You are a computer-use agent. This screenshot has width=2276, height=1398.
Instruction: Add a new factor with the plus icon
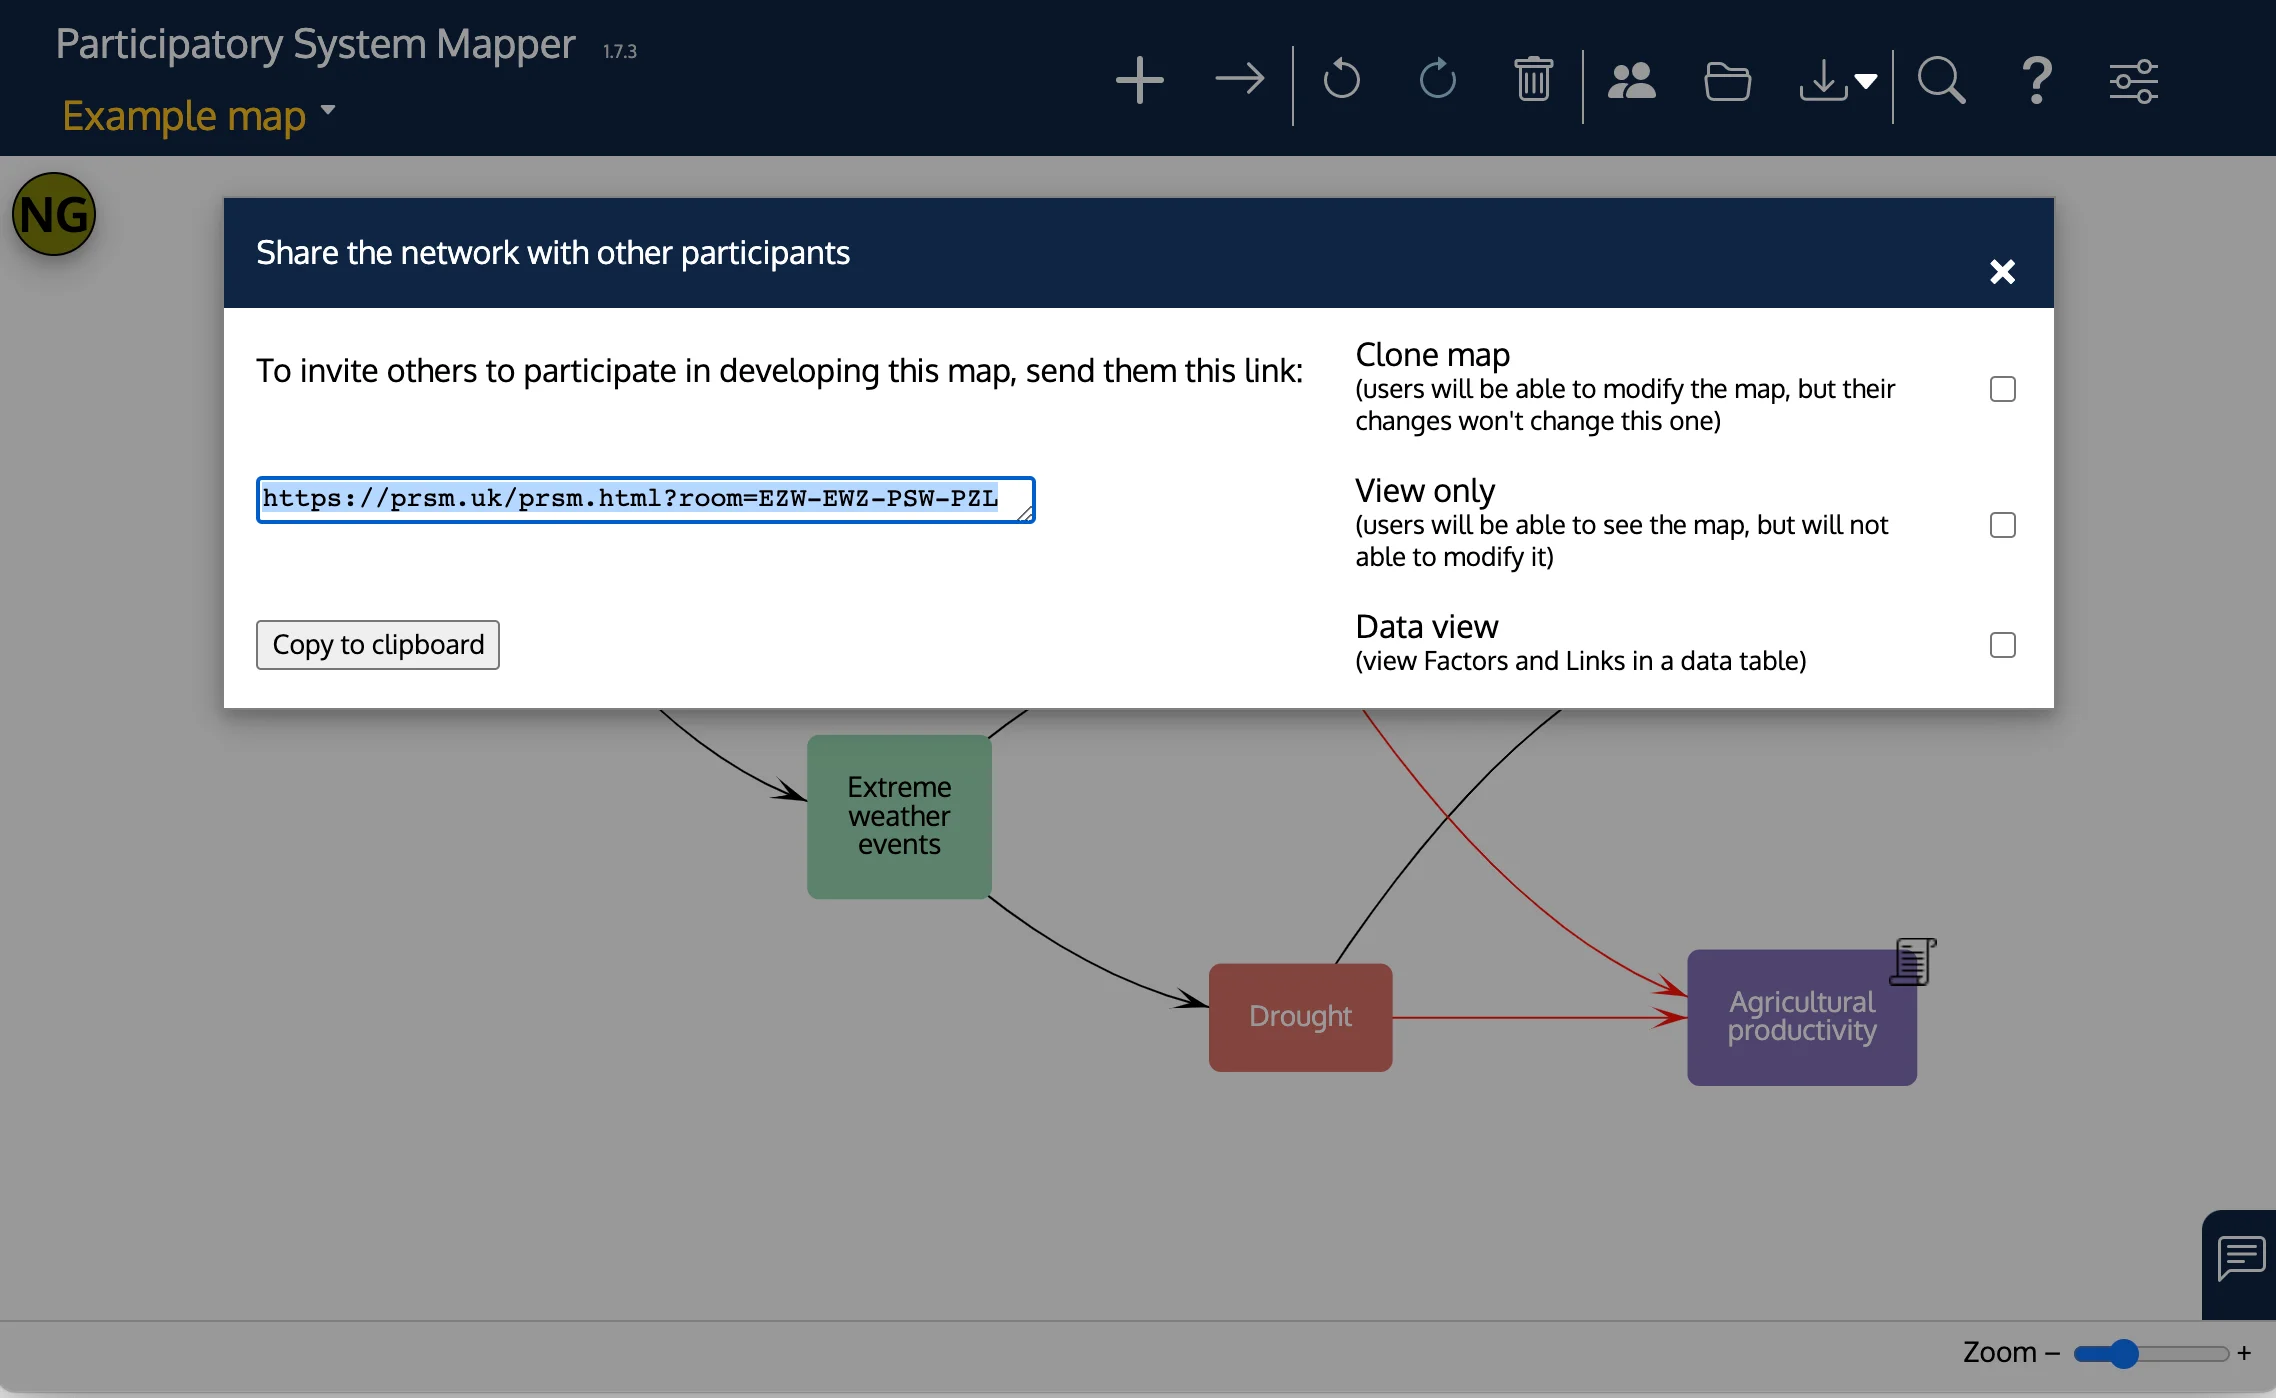tap(1139, 80)
